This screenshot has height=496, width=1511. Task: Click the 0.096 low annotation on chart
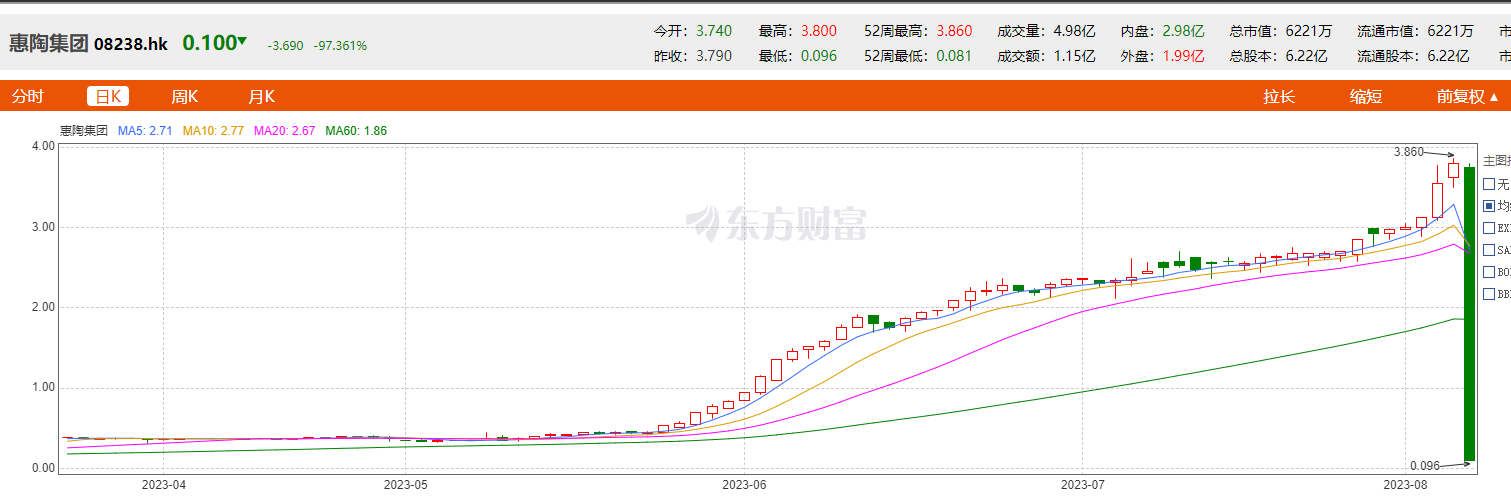(1425, 465)
